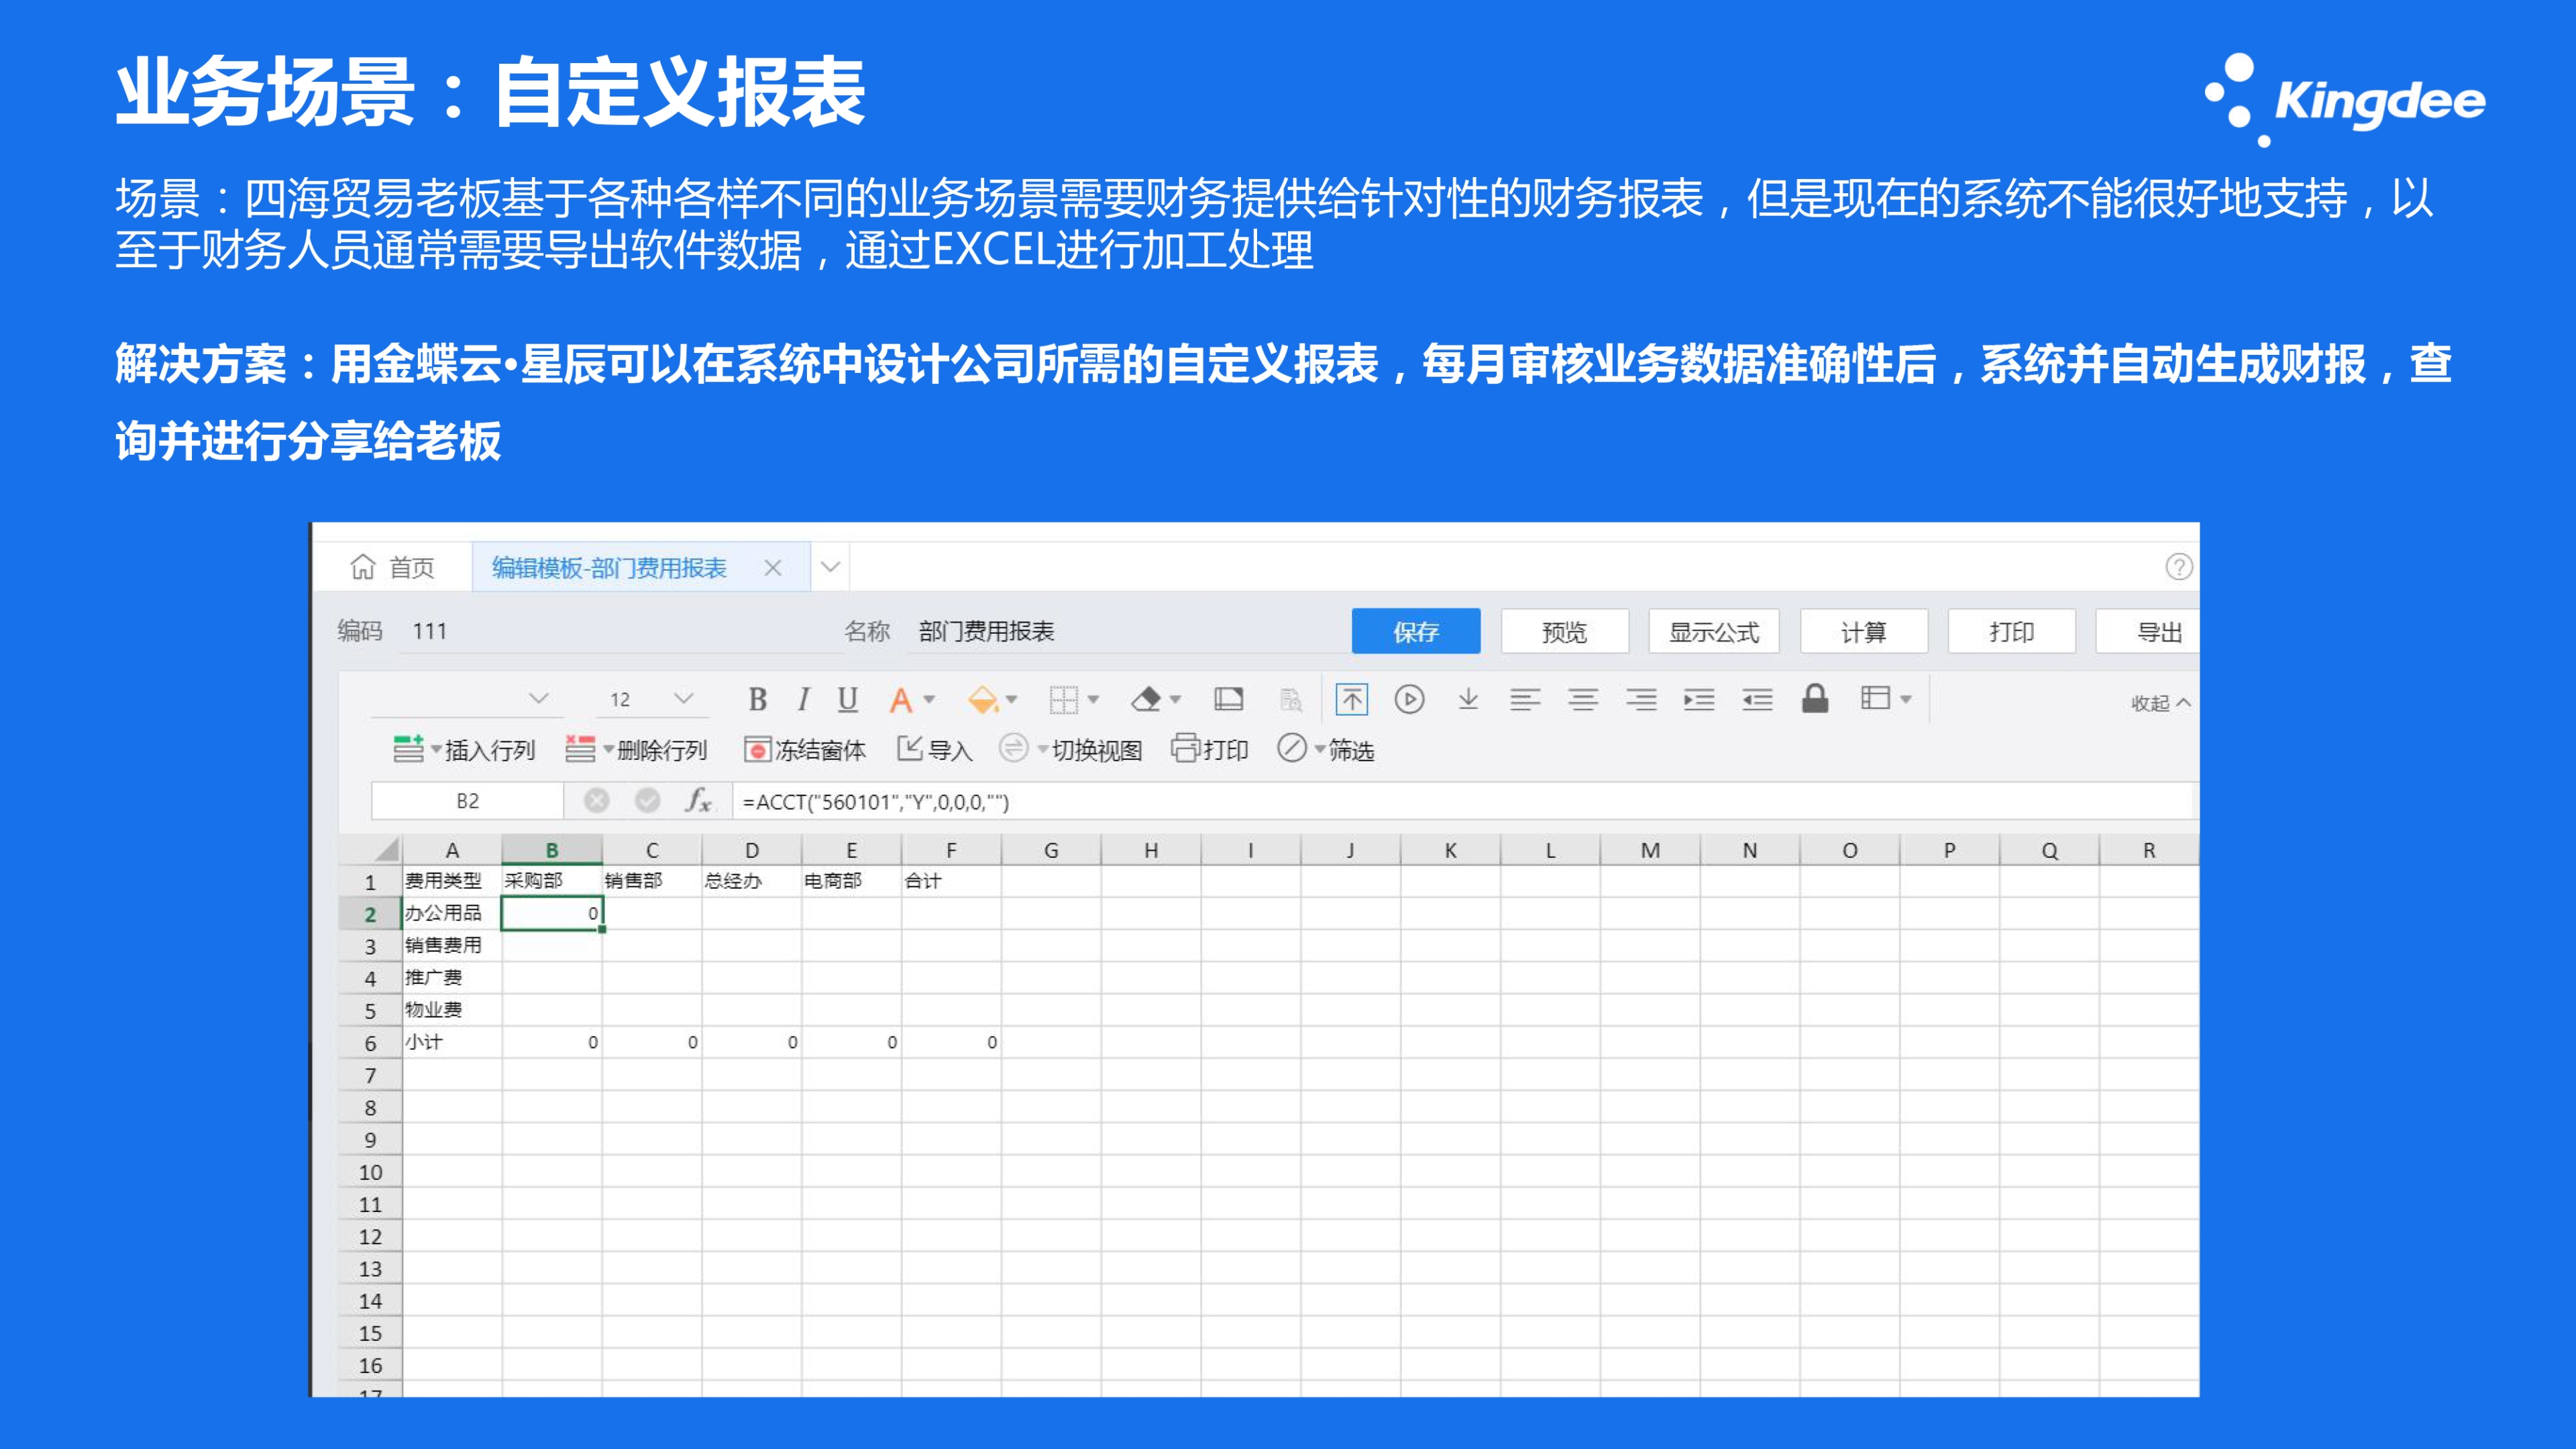This screenshot has width=2576, height=1449.
Task: Click the 导入 import icon
Action: pos(909,748)
